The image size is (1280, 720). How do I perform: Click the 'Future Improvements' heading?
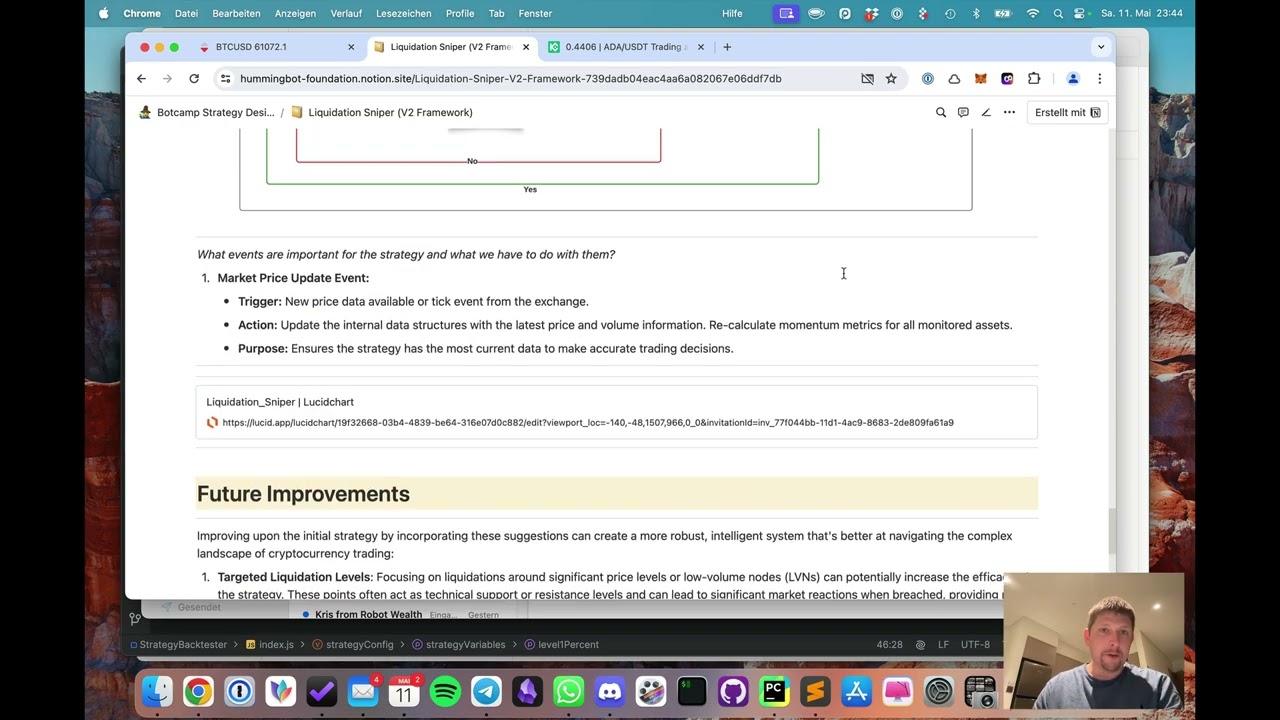click(303, 494)
